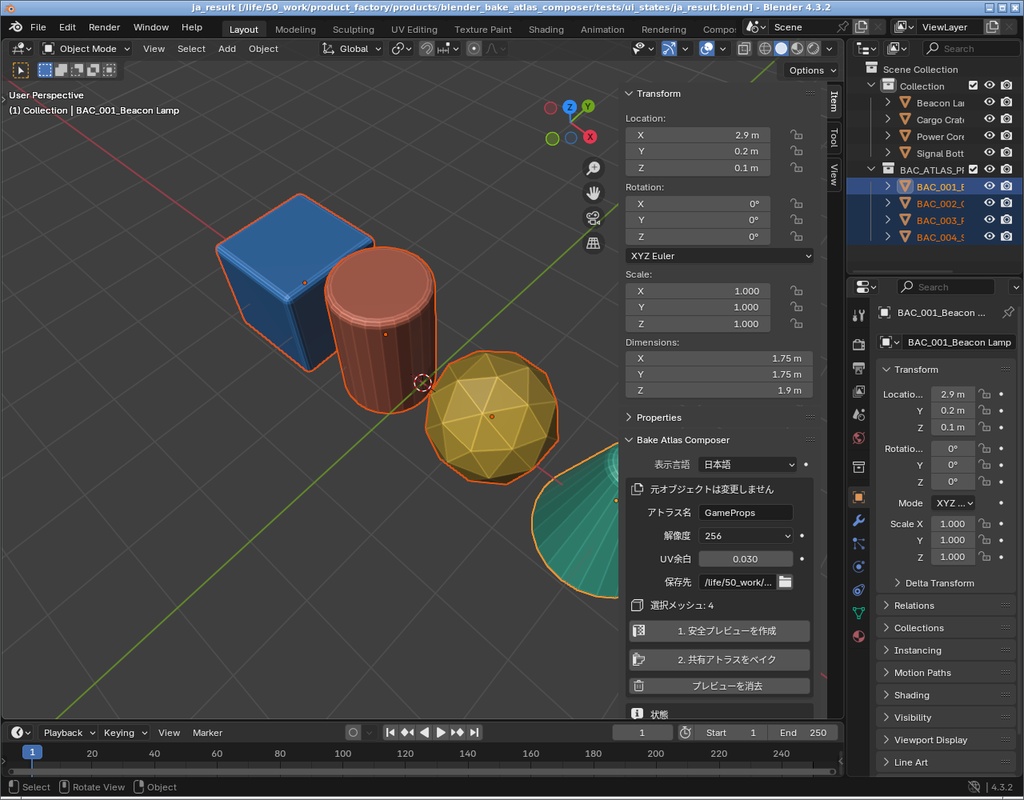The image size is (1024, 800).
Task: Open the Scene properties tab icon
Action: 859,415
